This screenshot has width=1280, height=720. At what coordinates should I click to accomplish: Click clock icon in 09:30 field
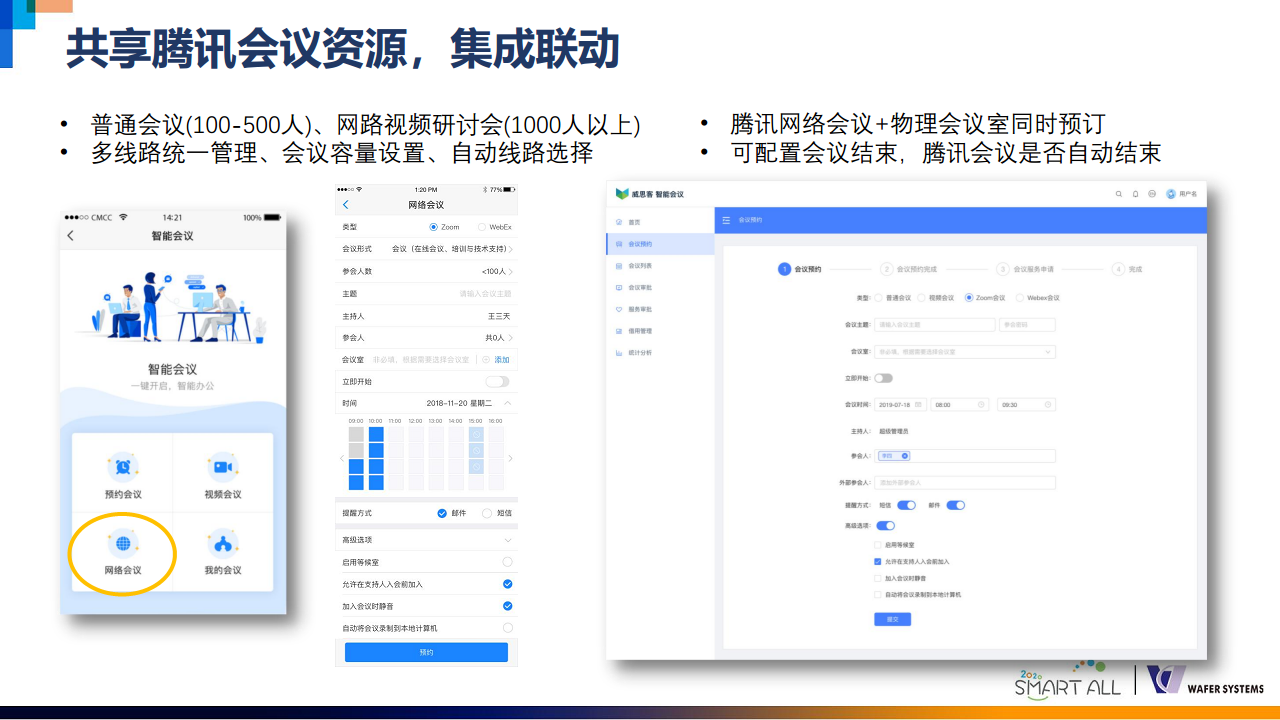coord(1048,405)
